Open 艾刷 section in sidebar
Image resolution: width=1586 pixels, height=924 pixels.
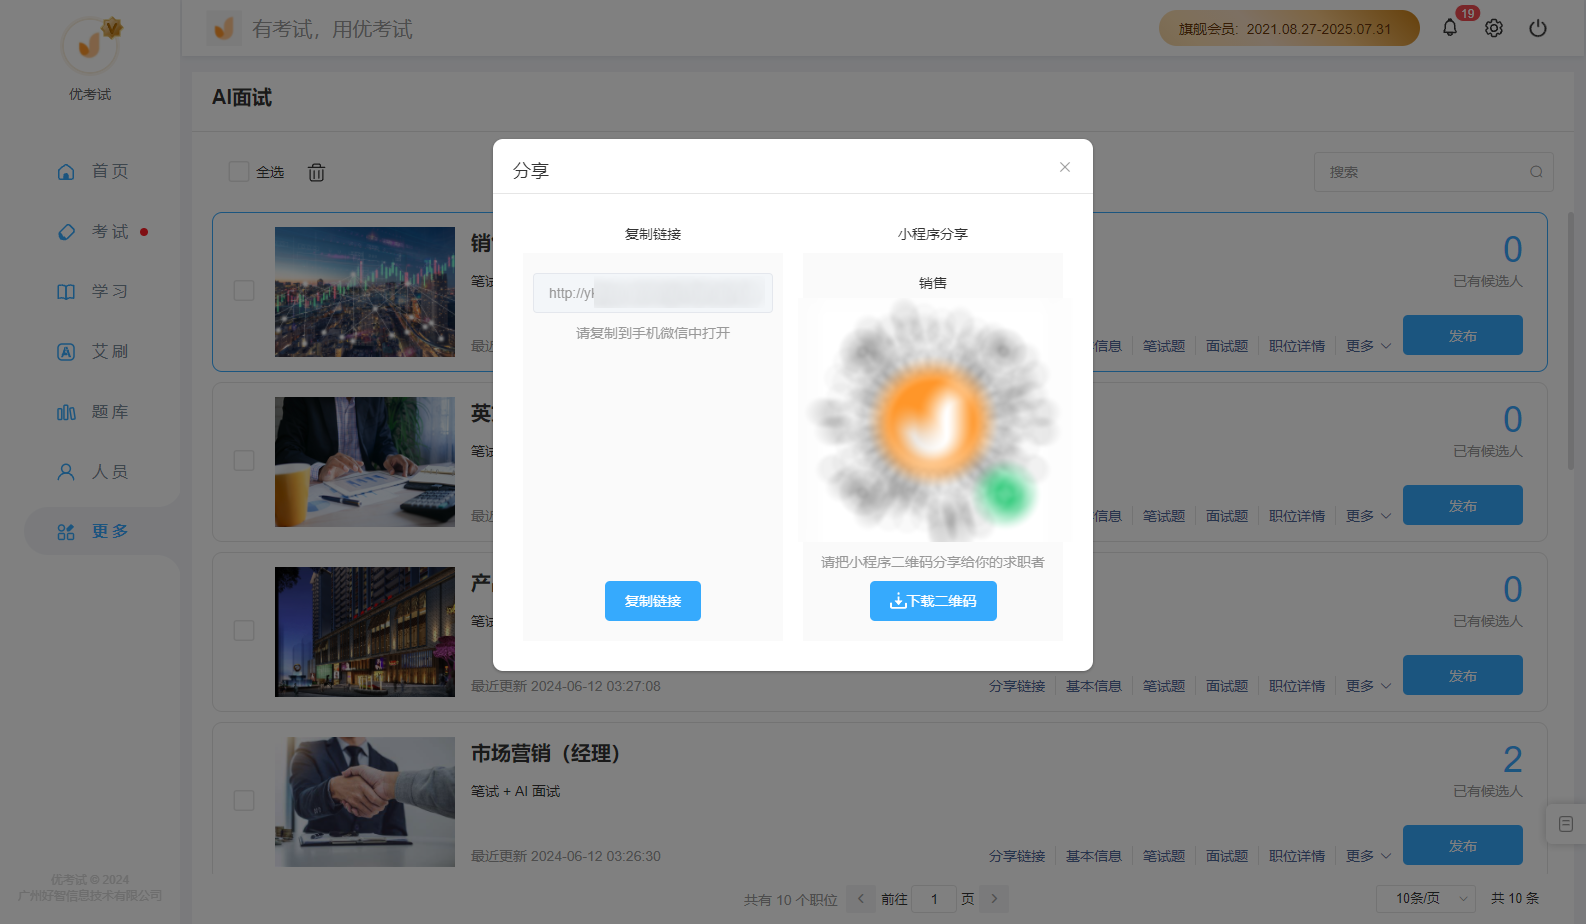[92, 351]
